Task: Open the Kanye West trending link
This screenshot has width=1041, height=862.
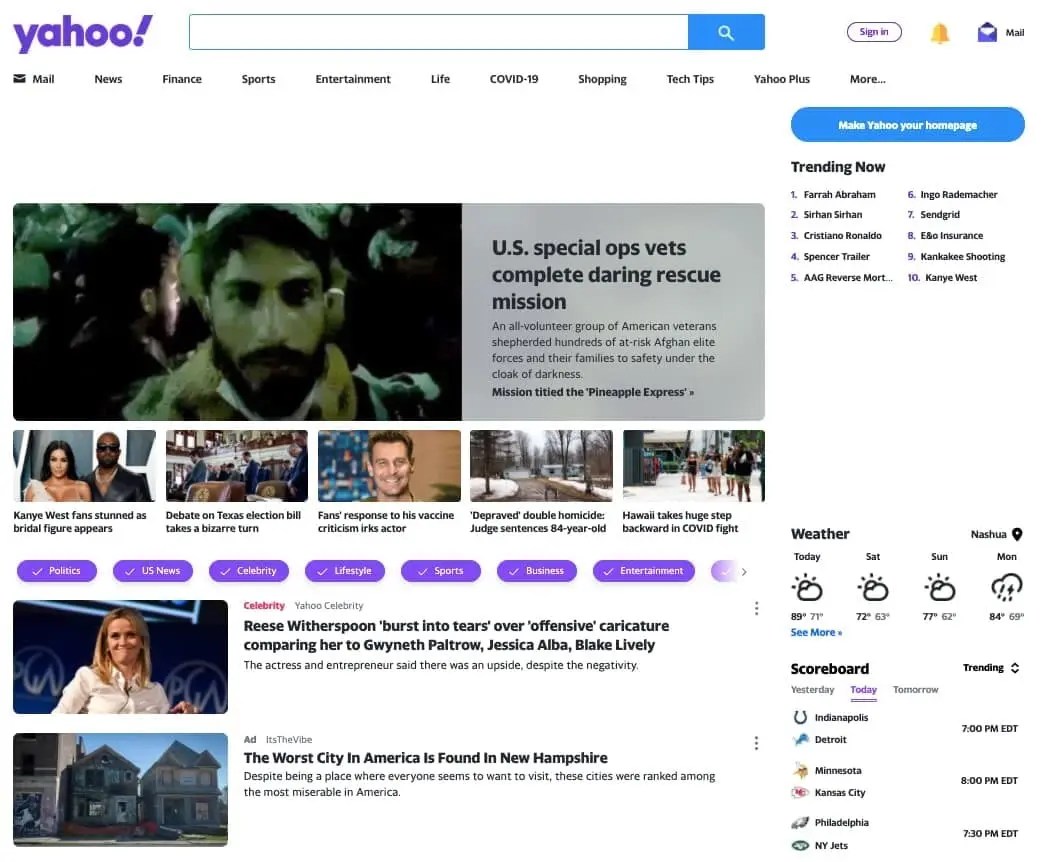Action: point(951,277)
